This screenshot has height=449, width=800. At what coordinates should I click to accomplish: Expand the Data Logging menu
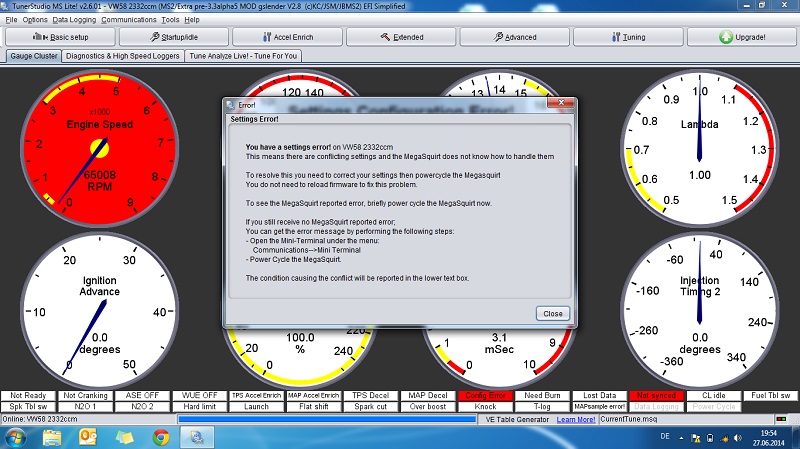74,19
